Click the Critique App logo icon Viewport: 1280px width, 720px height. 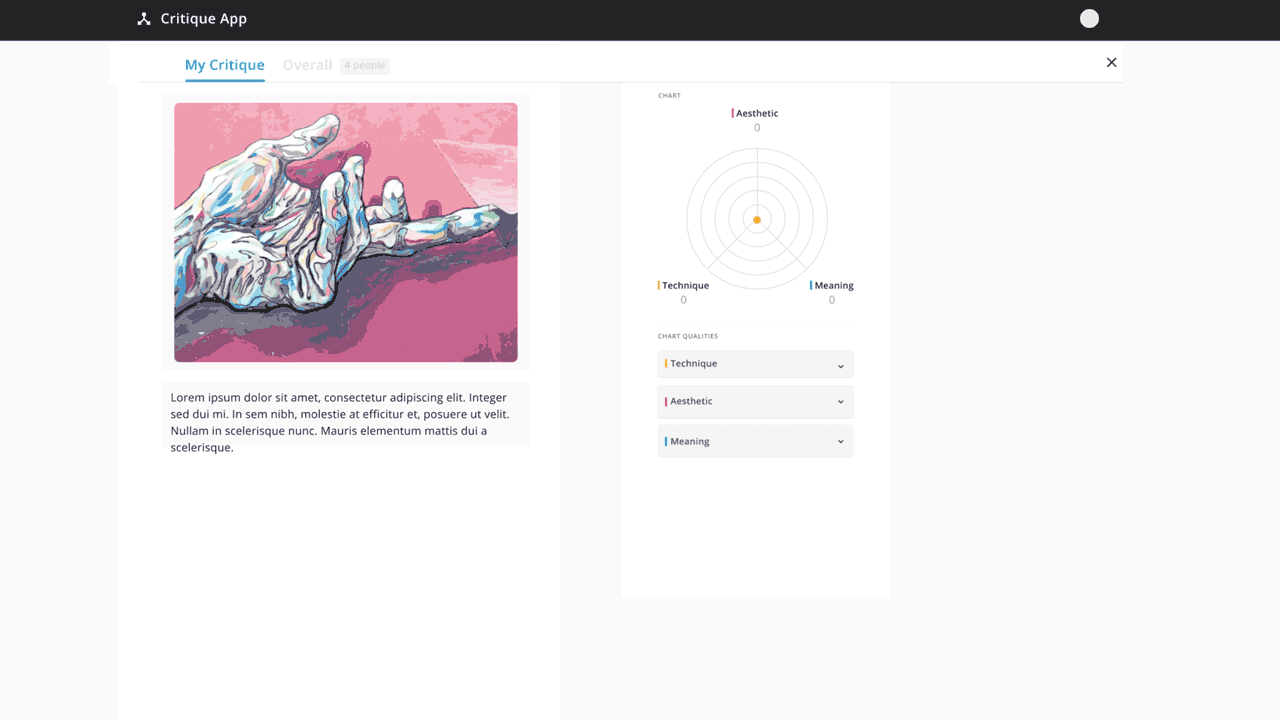click(x=144, y=19)
